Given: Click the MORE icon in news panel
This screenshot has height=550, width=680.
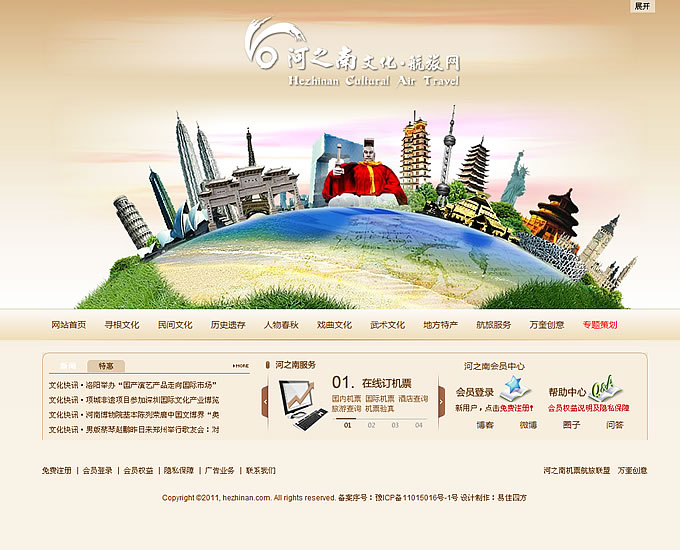Looking at the screenshot, I should [241, 366].
